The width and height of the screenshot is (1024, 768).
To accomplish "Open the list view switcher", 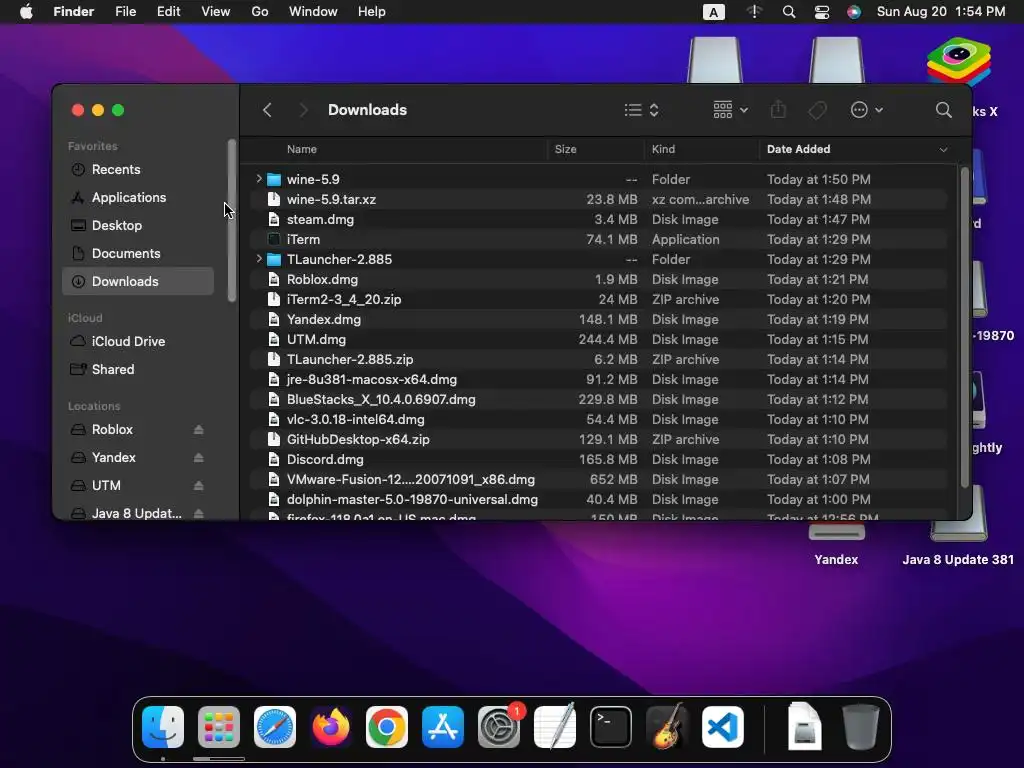I will point(641,110).
